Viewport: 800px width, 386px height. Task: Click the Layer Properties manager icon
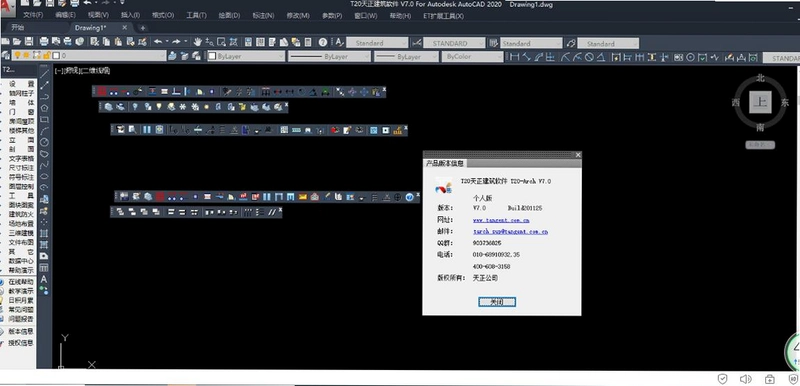point(6,56)
